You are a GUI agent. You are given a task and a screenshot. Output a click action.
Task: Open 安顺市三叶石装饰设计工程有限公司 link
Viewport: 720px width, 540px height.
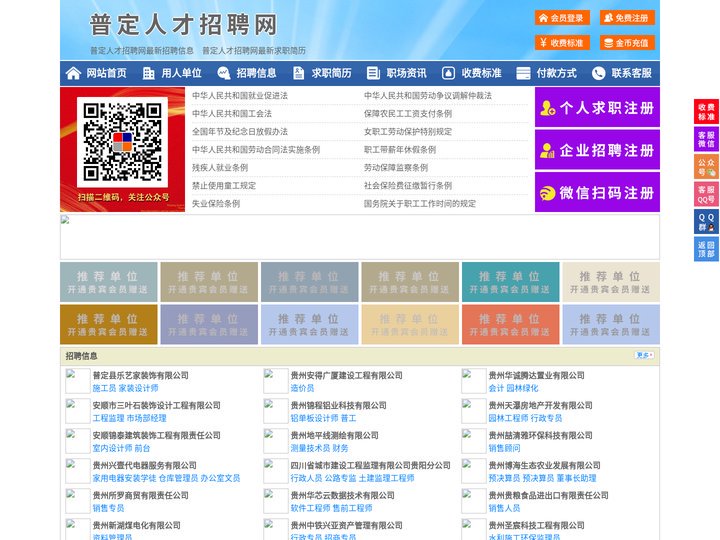157,405
